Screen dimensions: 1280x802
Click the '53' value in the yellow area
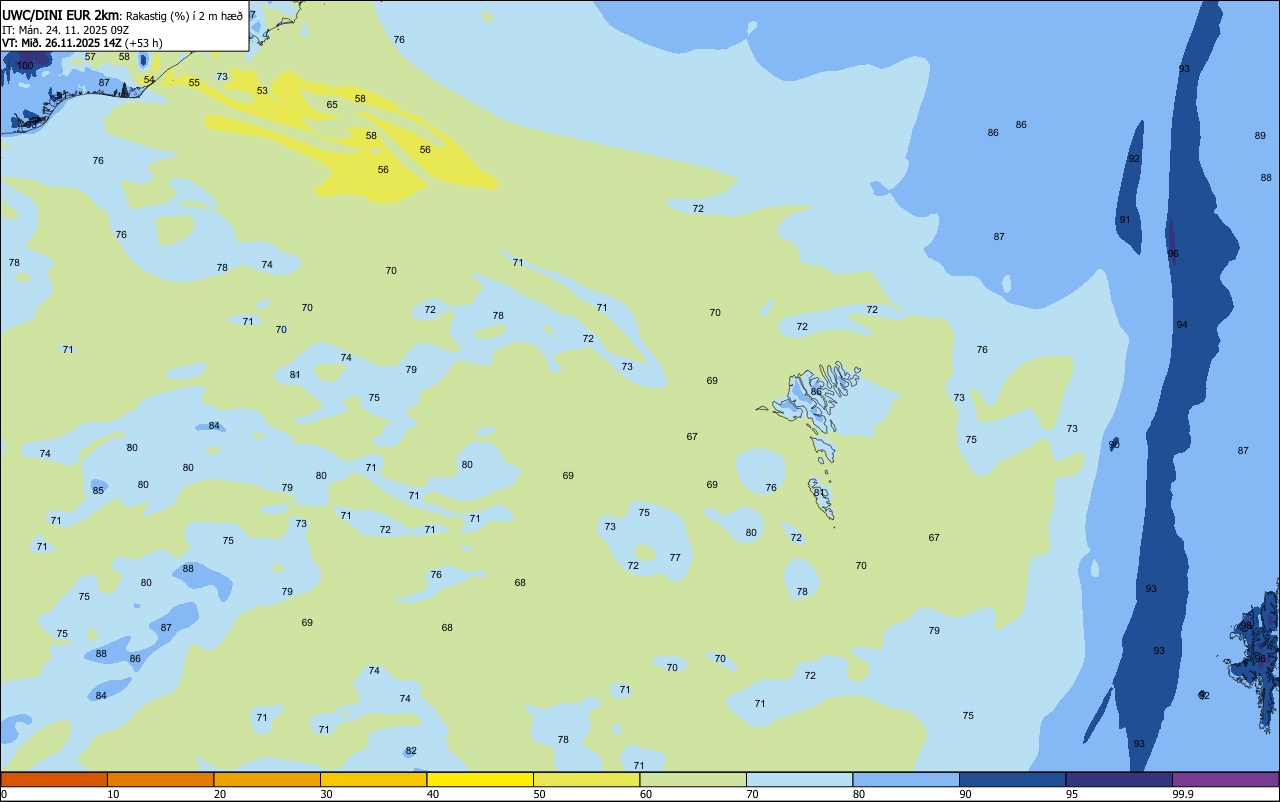pos(262,91)
